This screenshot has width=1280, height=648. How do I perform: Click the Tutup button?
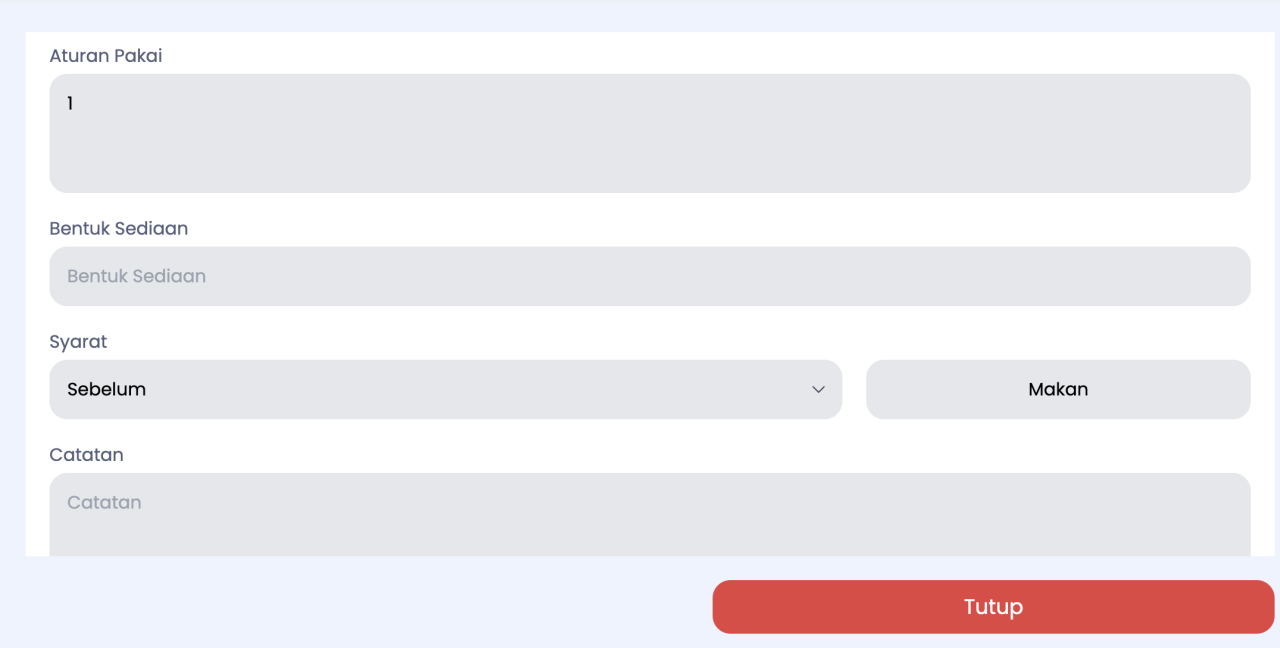click(993, 607)
